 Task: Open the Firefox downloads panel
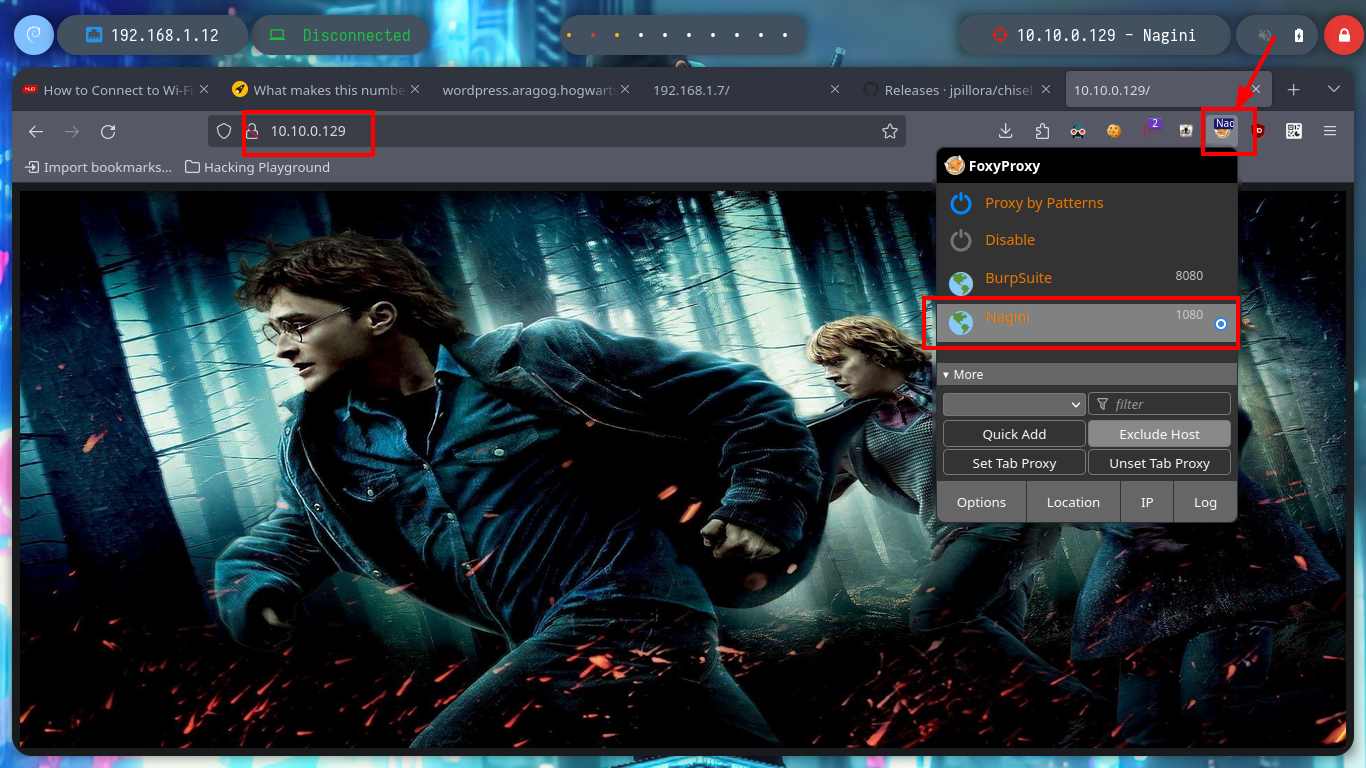(x=1006, y=131)
